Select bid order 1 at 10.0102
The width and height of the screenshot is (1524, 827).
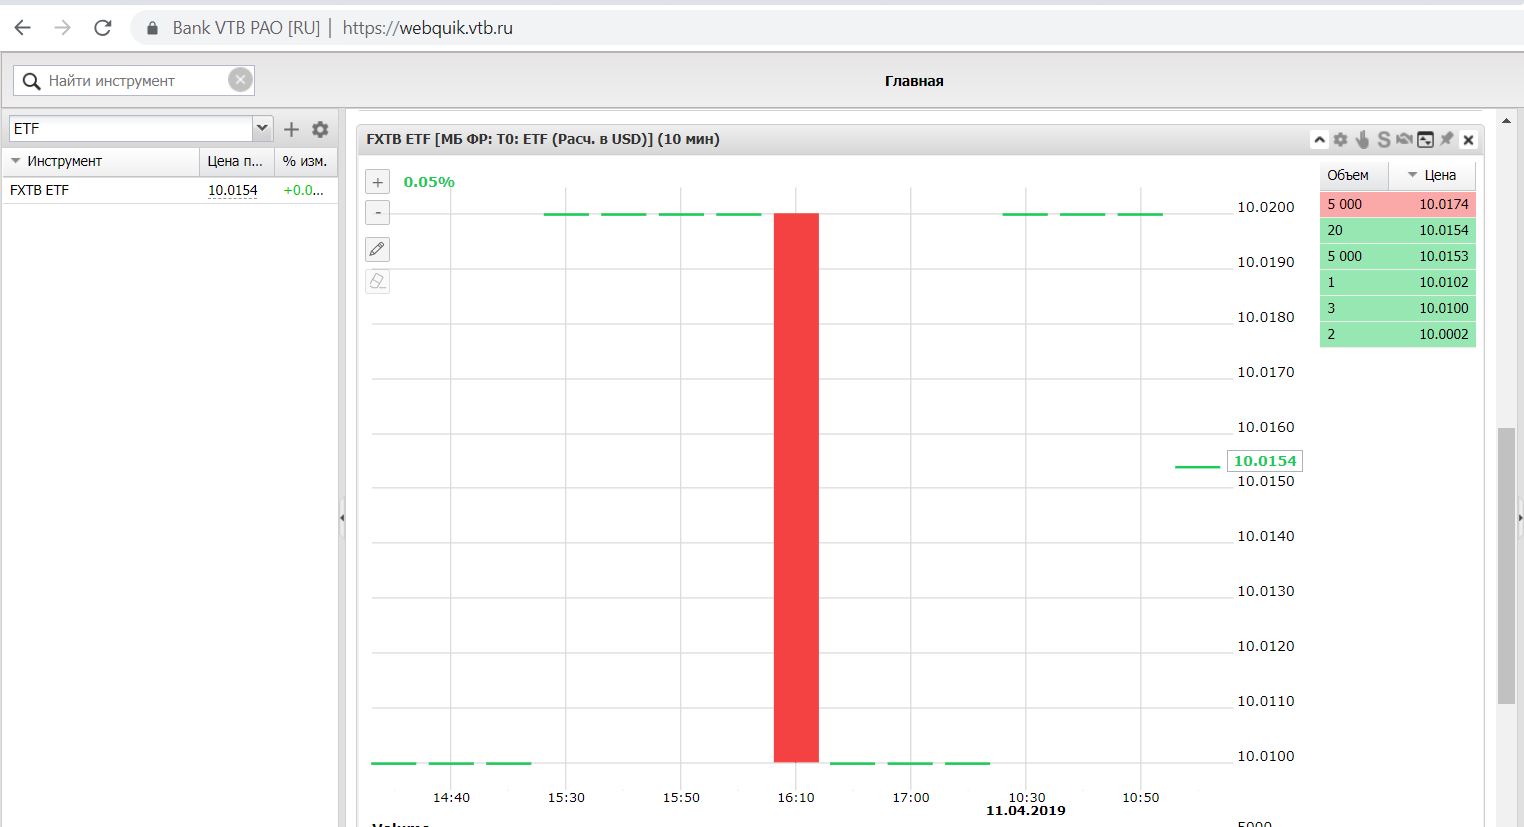1398,282
